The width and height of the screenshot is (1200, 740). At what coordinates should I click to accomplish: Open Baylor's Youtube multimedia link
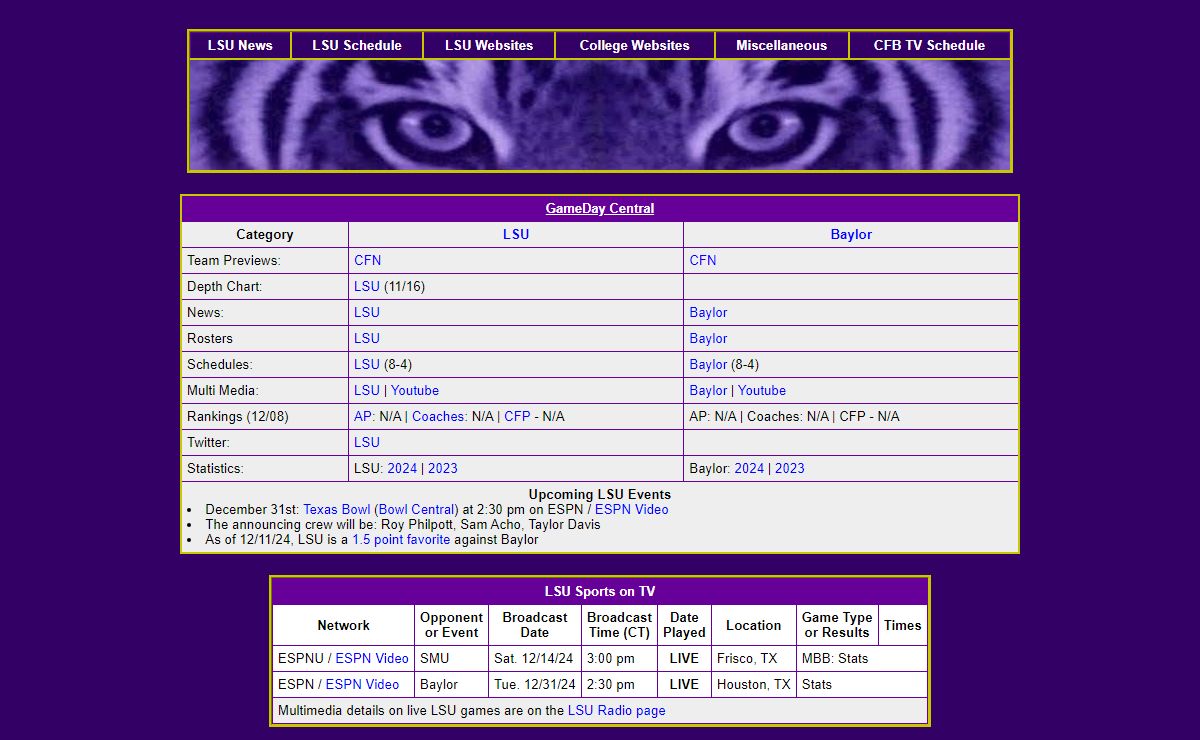point(762,391)
